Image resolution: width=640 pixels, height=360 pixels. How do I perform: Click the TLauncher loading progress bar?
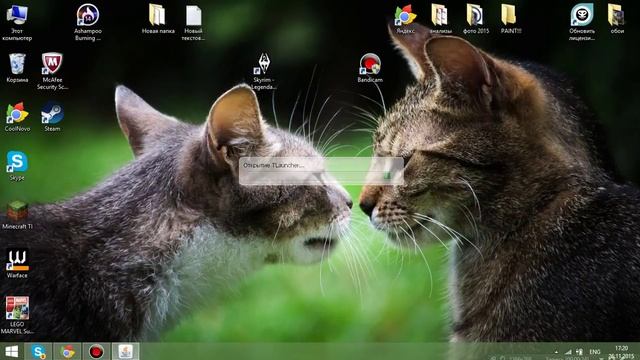point(321,176)
